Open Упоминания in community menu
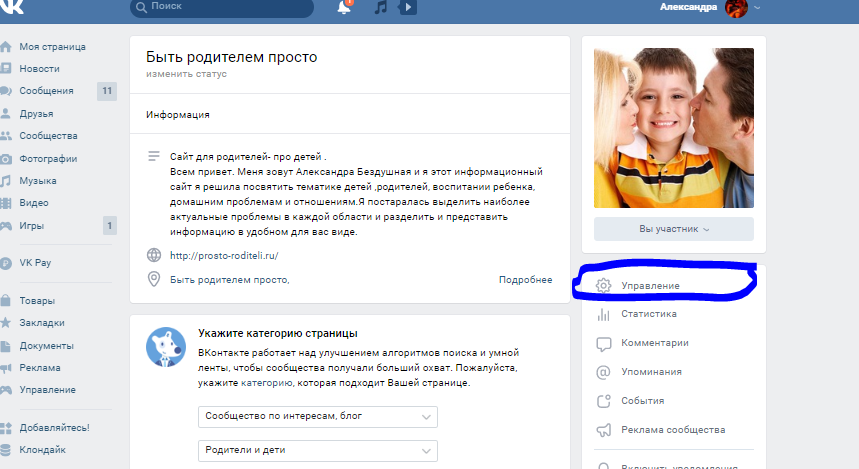 coord(651,372)
